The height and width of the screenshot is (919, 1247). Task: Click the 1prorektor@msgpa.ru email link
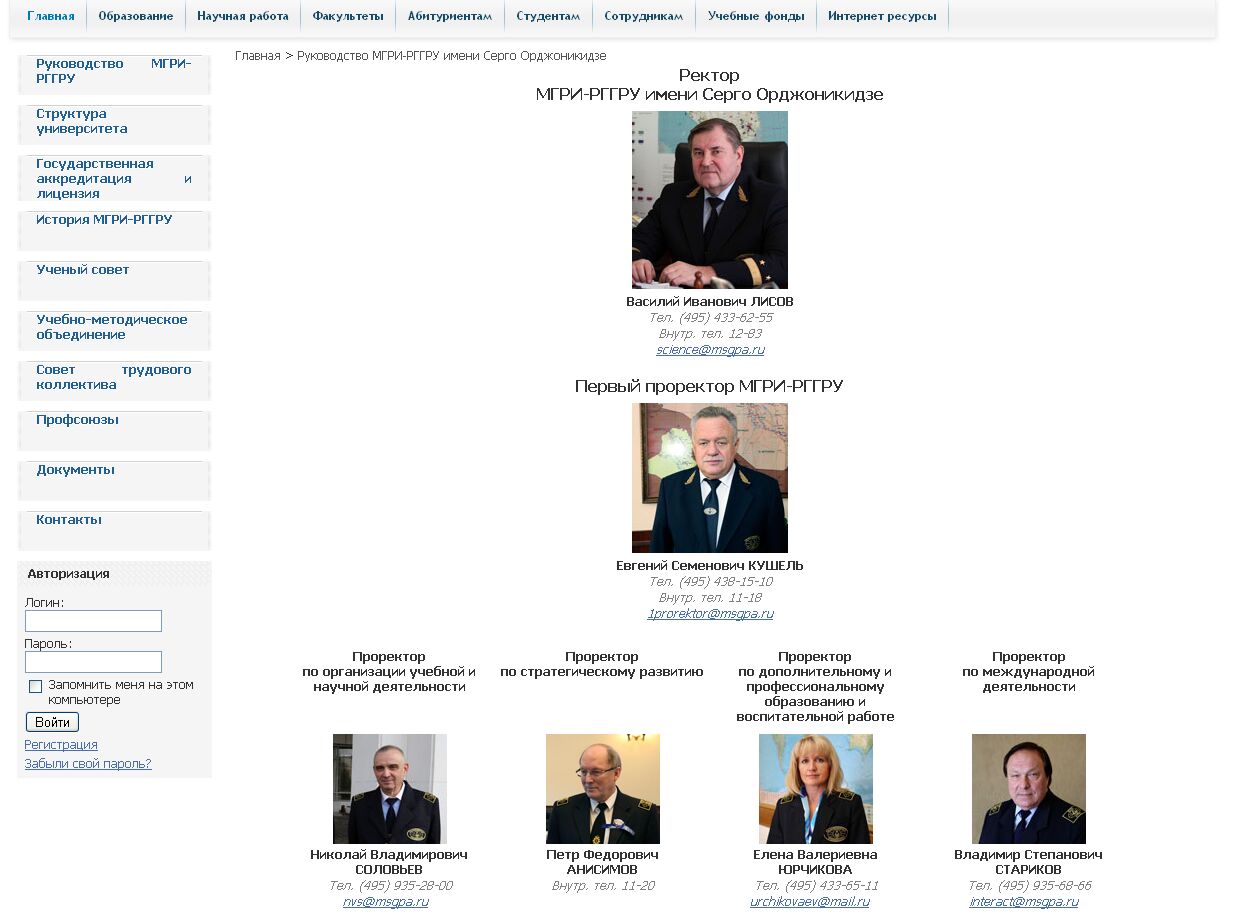[710, 614]
